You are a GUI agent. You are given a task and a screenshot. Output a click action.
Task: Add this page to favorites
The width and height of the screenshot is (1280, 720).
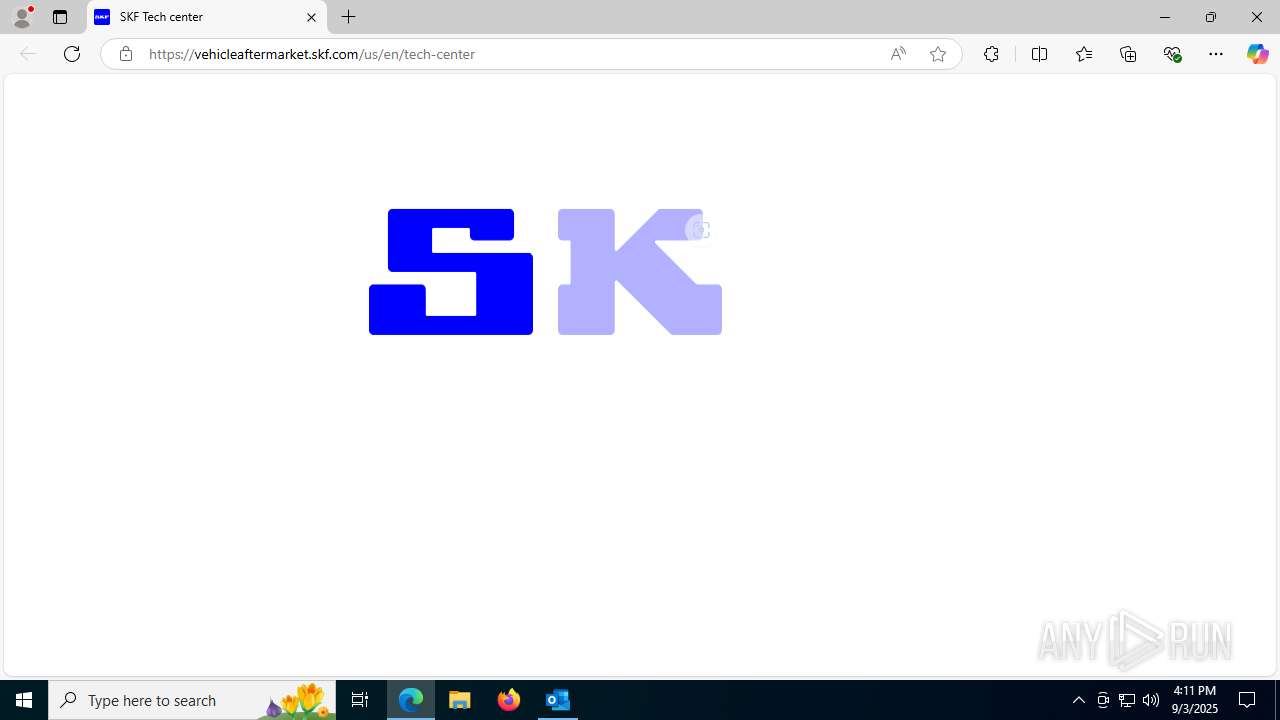coord(938,54)
